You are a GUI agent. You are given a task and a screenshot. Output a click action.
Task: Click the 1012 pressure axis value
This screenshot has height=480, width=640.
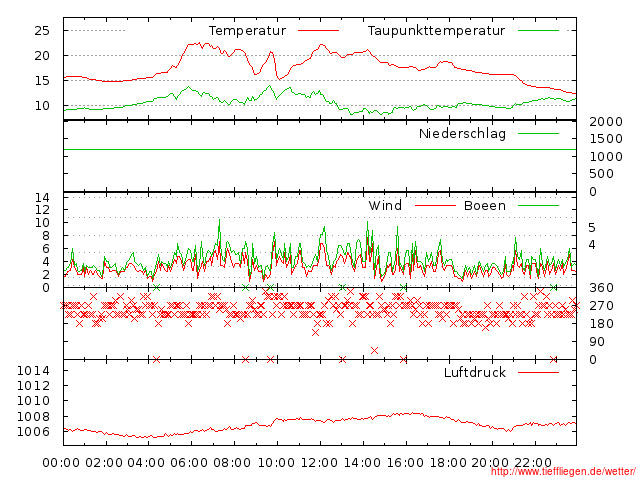pos(33,386)
